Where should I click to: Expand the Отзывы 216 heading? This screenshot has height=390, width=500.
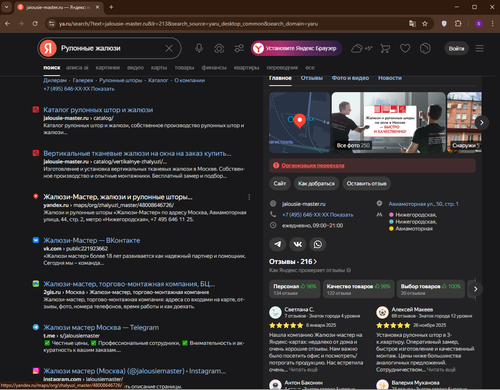coord(293,262)
